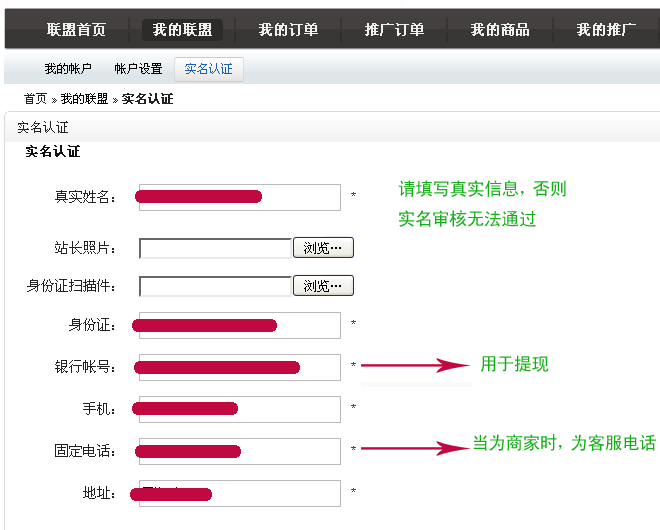Click 浏览 button for 站长照片

coord(323,248)
